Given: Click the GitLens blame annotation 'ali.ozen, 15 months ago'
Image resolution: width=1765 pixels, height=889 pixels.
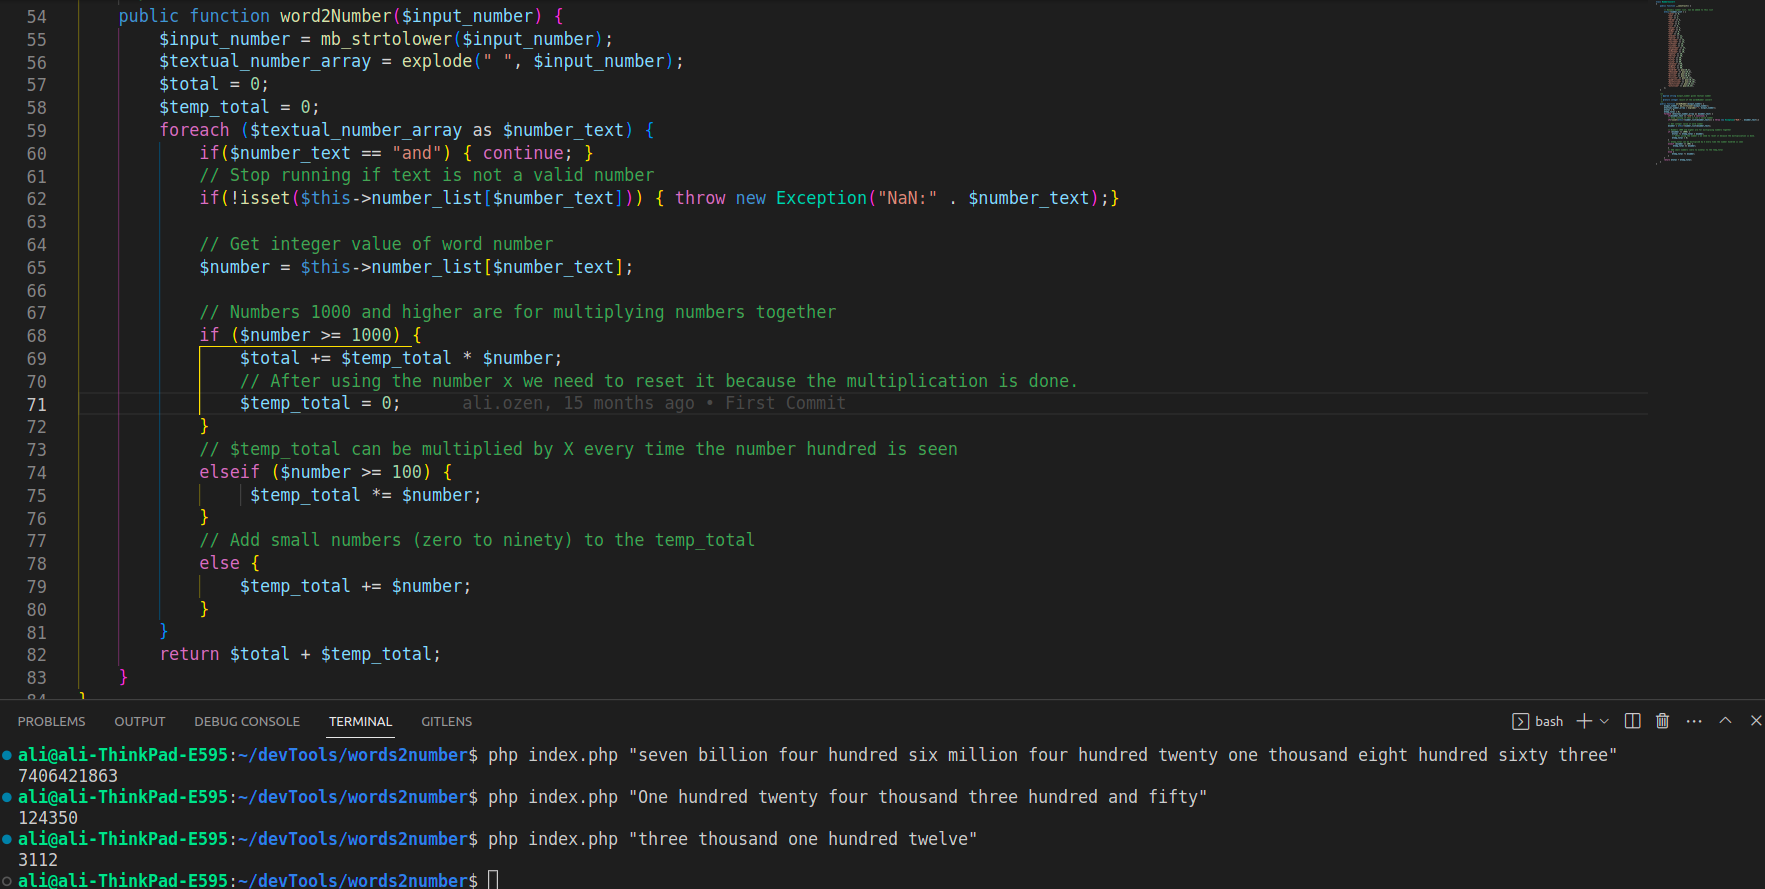Looking at the screenshot, I should coord(578,403).
